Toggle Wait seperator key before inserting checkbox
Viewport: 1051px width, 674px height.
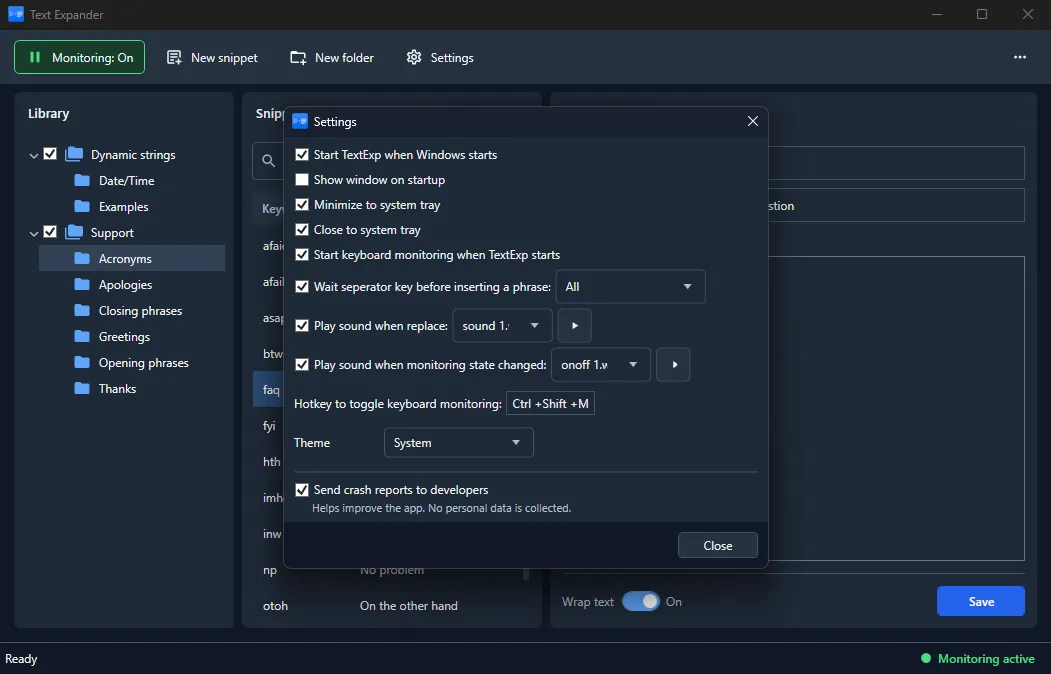click(x=302, y=287)
